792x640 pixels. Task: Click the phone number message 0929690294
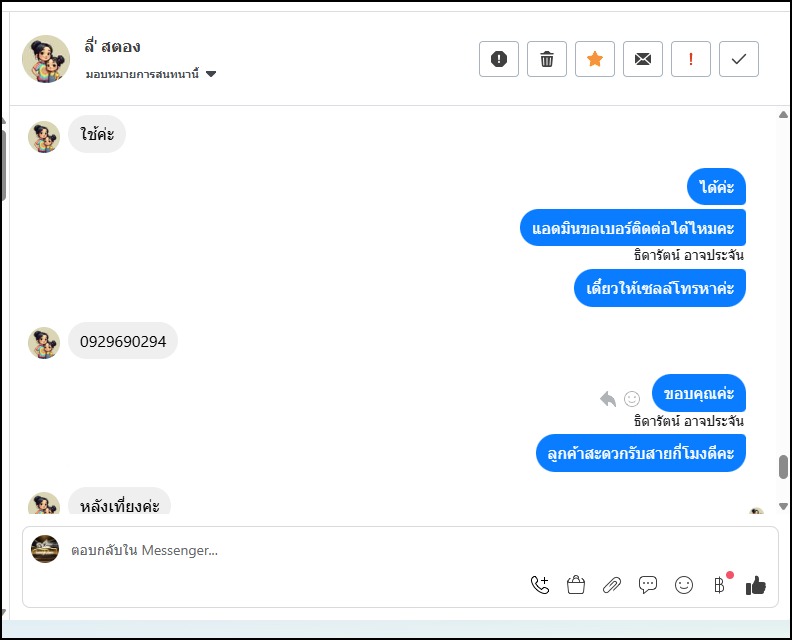coord(122,341)
